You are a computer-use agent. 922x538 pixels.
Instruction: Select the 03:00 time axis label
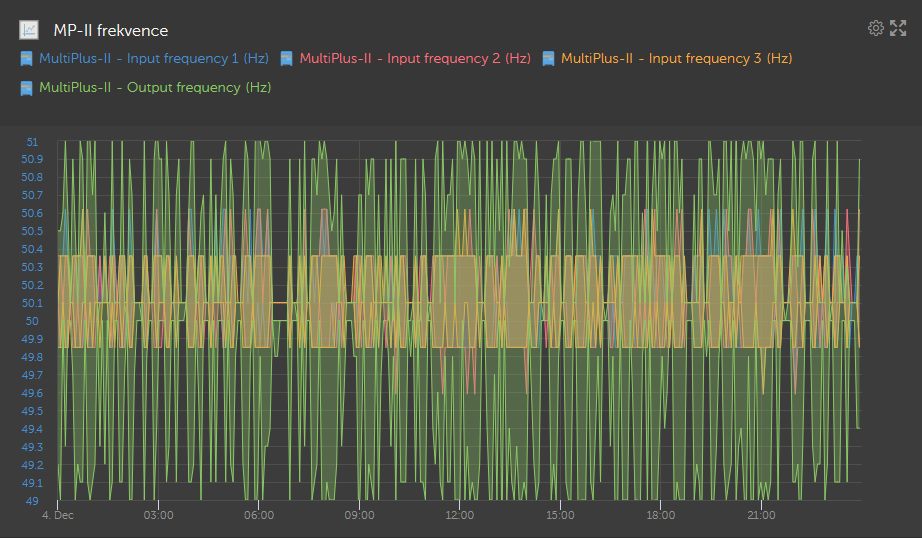(158, 516)
